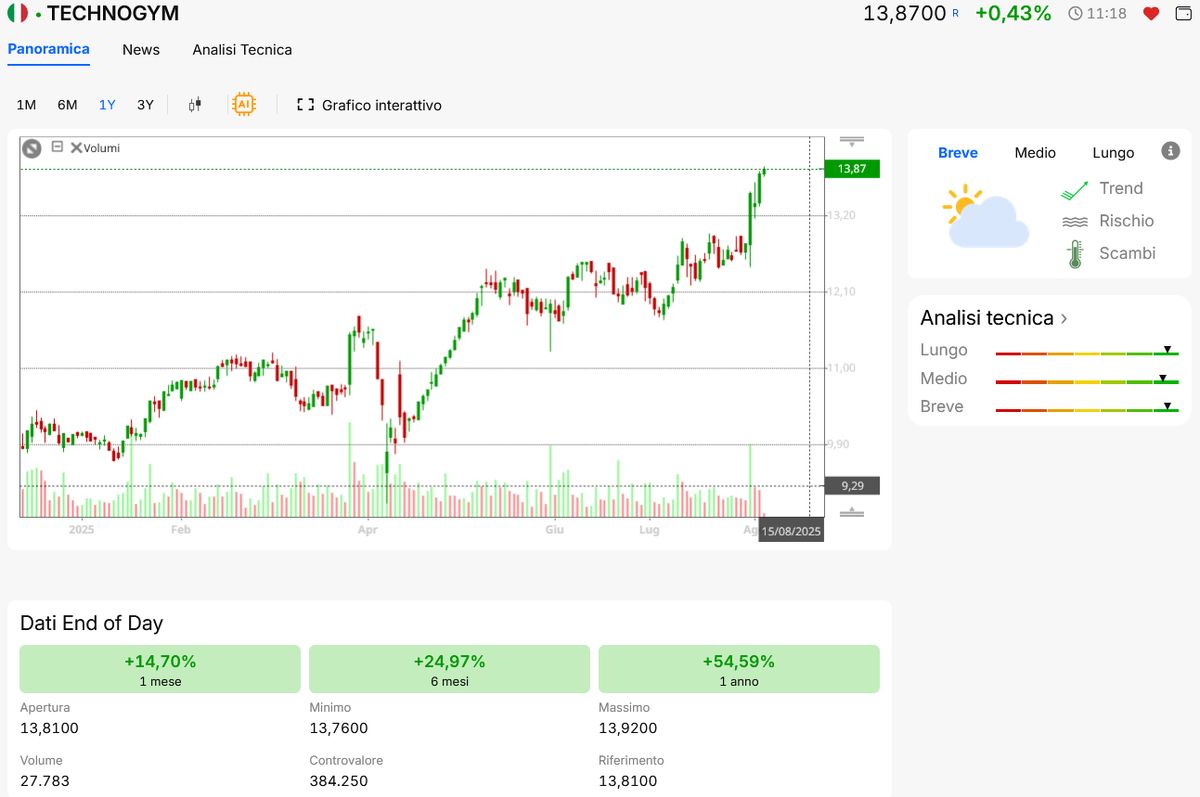Click the bottom price-scale adjust handle

pyautogui.click(x=852, y=512)
